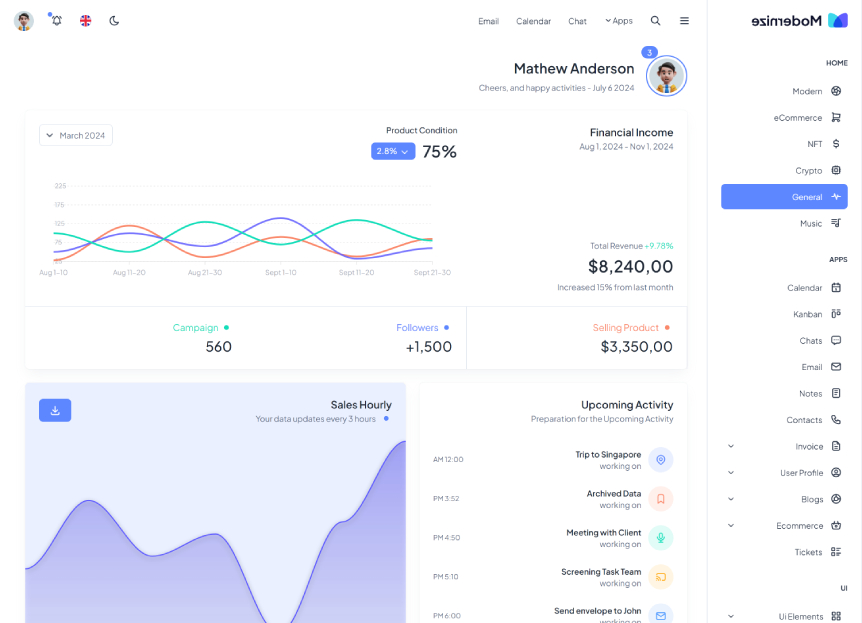Click the Trip to Singapore location icon
This screenshot has width=862, height=623.
(x=660, y=460)
